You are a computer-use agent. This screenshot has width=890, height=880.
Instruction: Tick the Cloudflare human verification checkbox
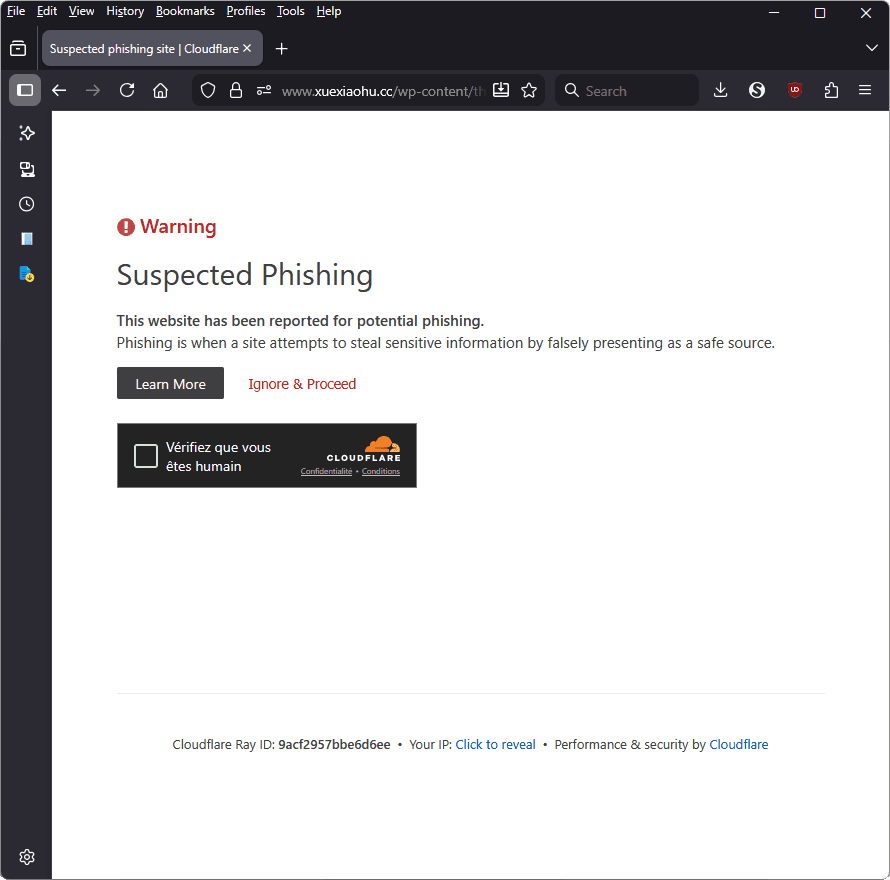[x=145, y=455]
